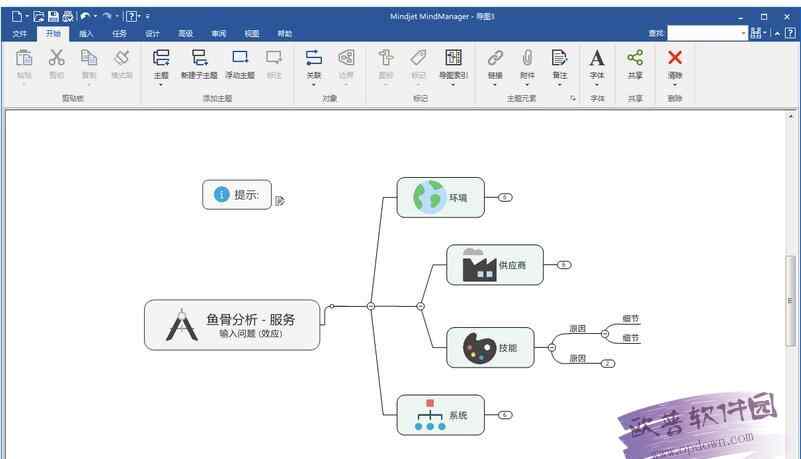Open the 主题元素 group dialog launcher
Viewport: 801px width, 459px height.
(573, 98)
